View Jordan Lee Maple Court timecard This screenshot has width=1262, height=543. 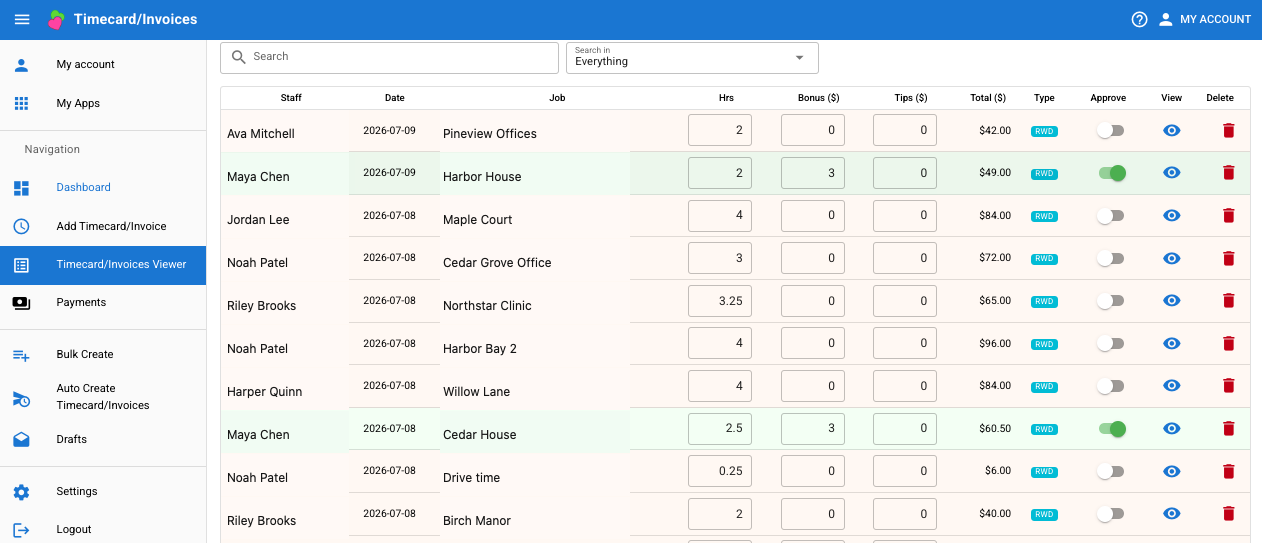click(x=1172, y=216)
